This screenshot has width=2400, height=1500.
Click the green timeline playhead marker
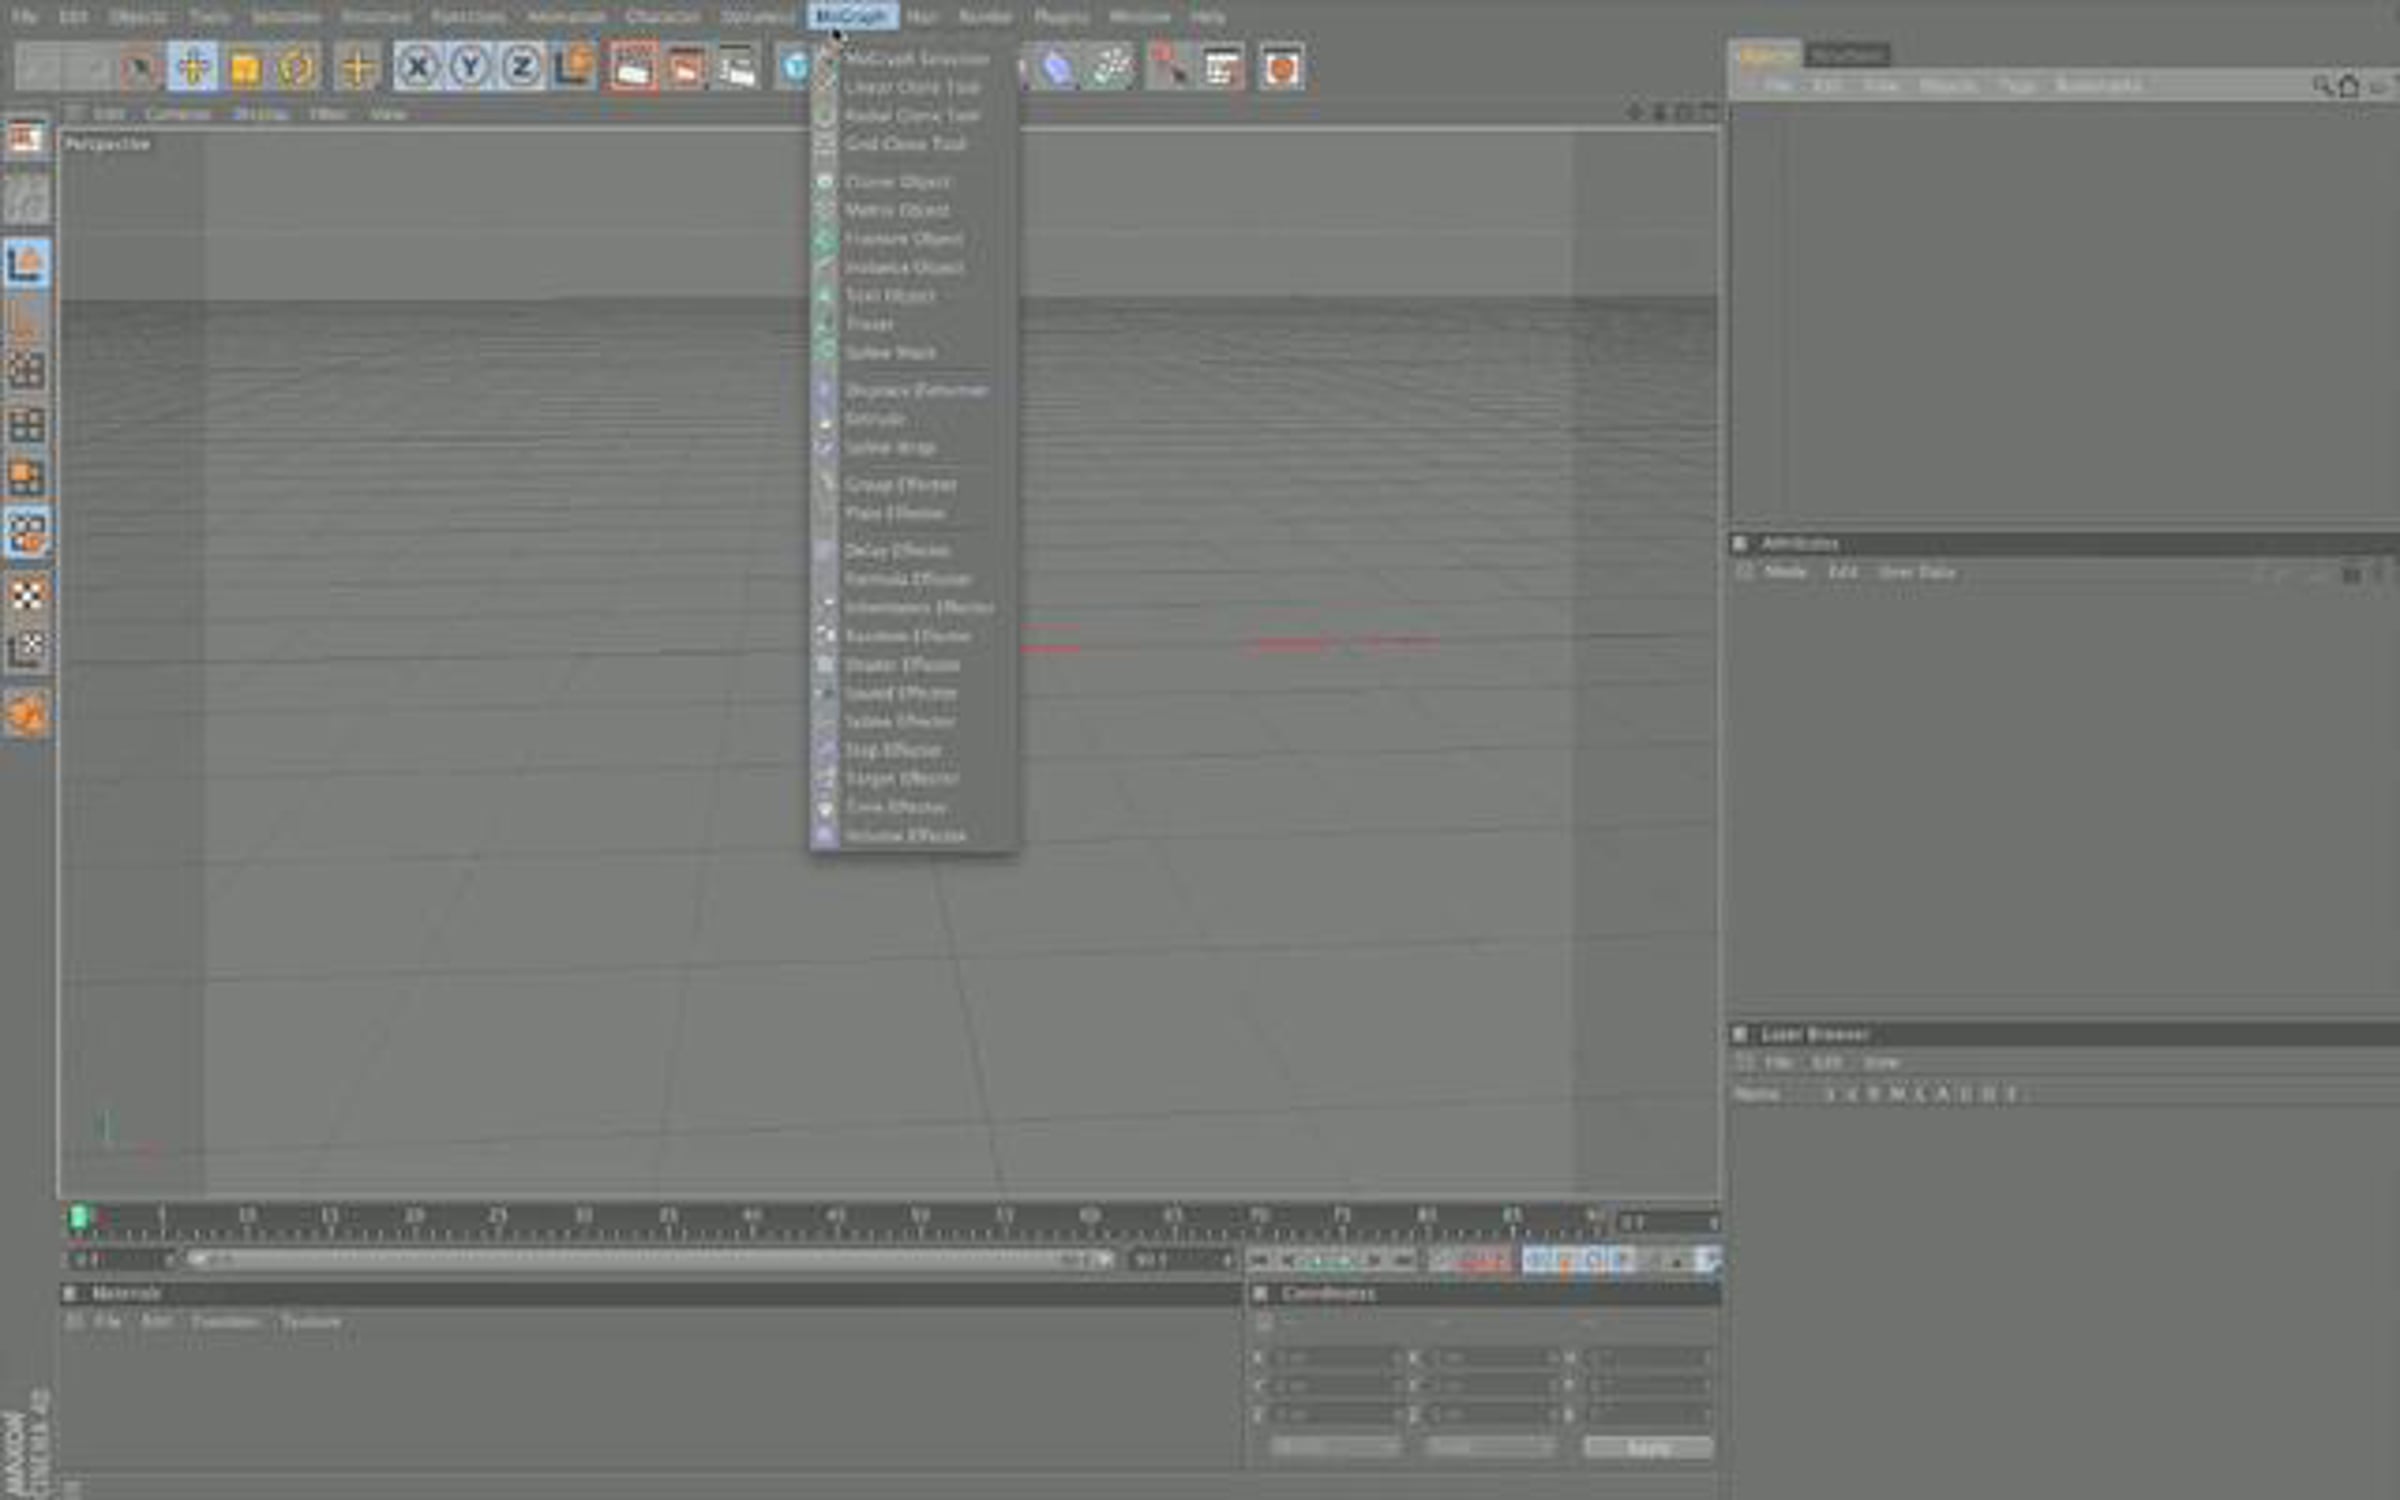(x=78, y=1218)
